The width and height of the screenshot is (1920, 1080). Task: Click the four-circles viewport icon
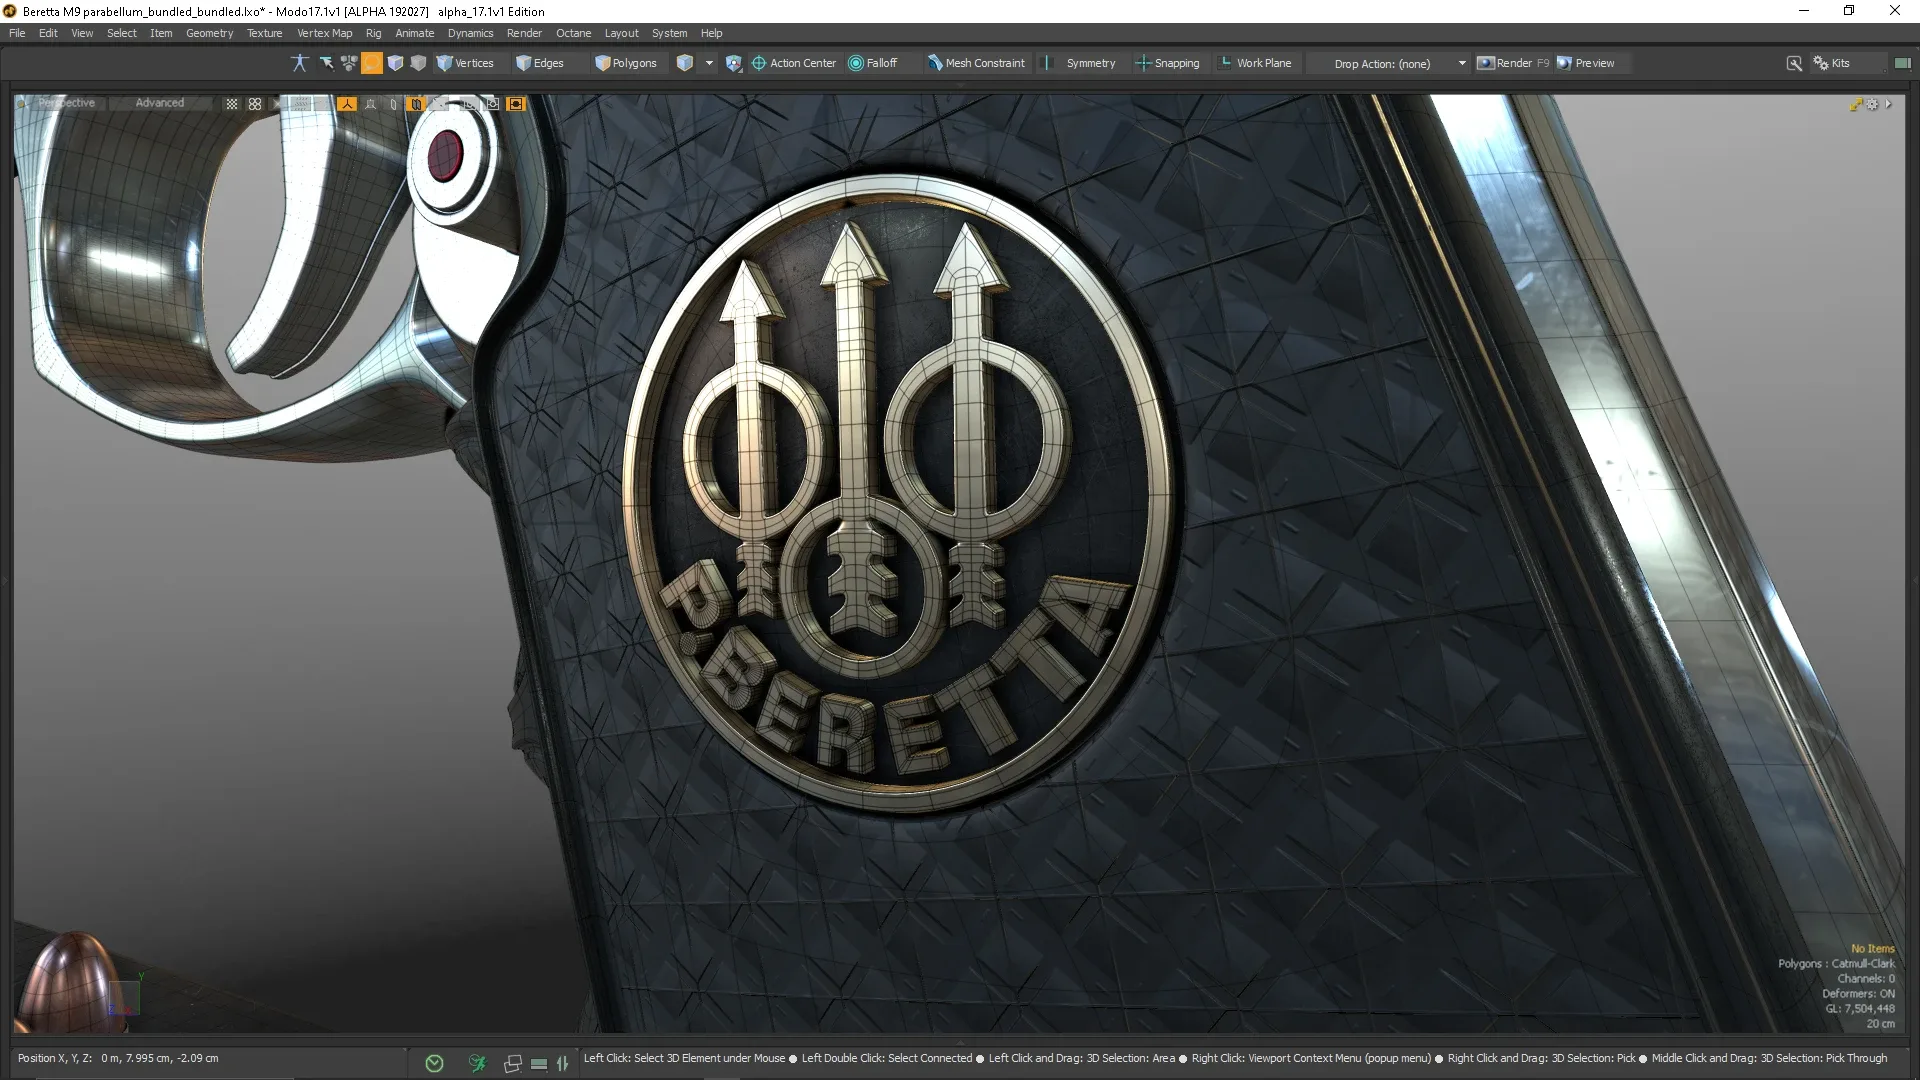tap(255, 104)
